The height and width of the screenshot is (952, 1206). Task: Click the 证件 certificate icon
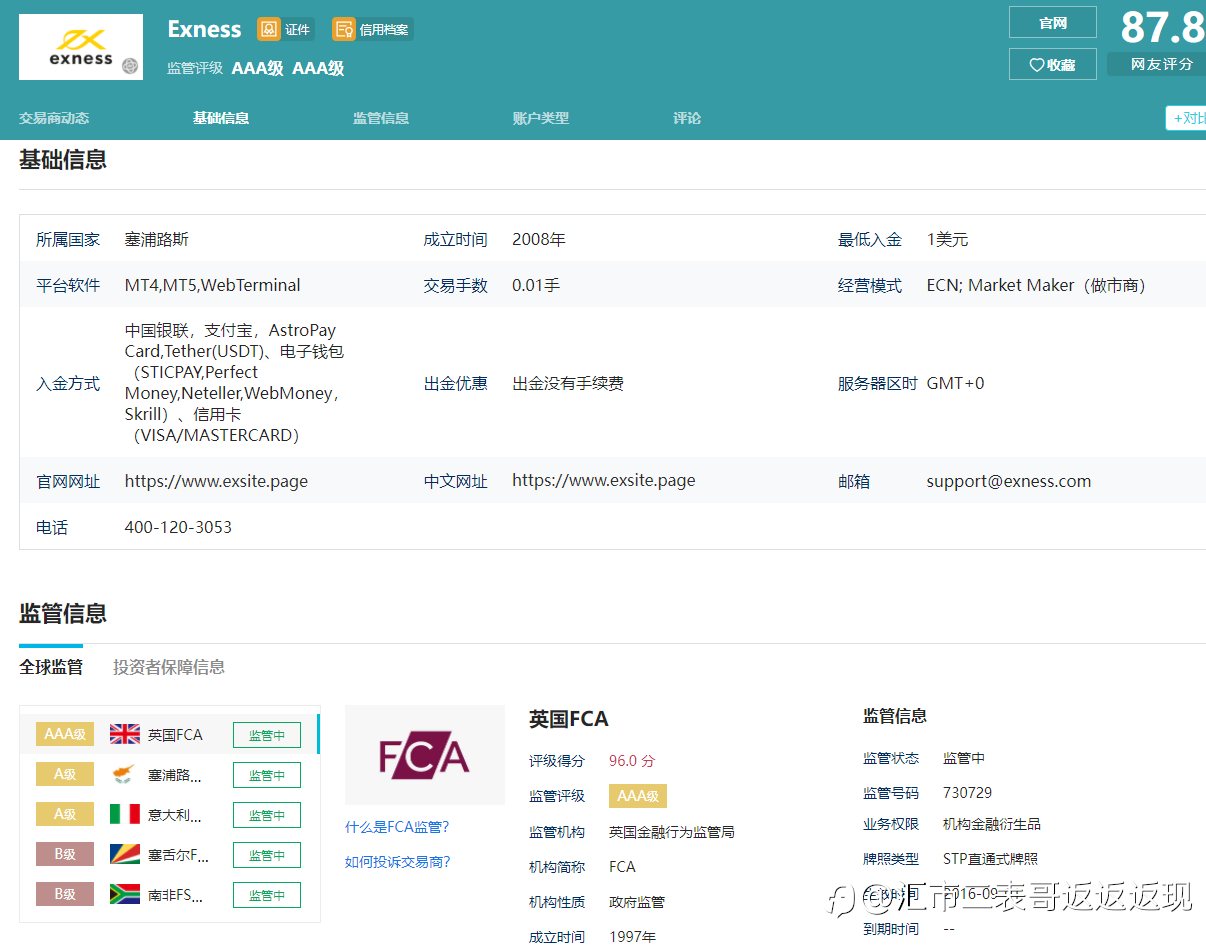(x=269, y=29)
